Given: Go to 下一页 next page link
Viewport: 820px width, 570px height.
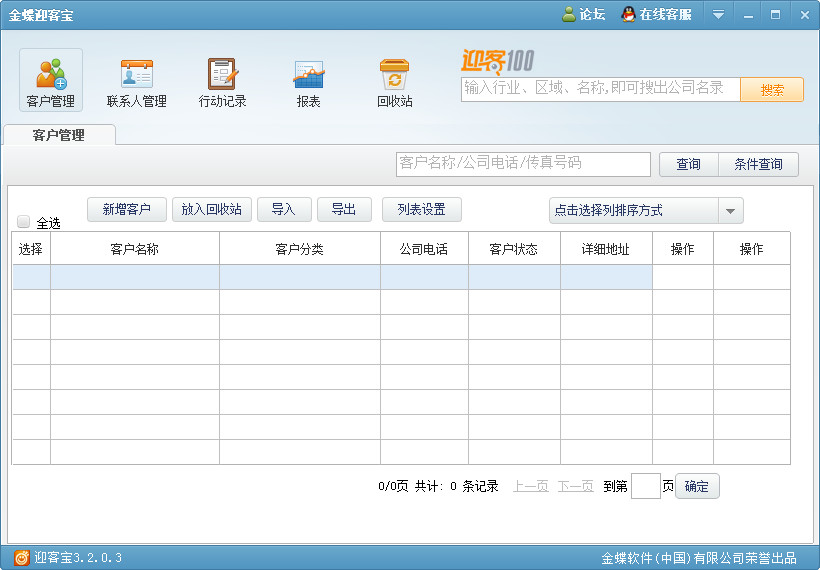Looking at the screenshot, I should click(x=576, y=486).
